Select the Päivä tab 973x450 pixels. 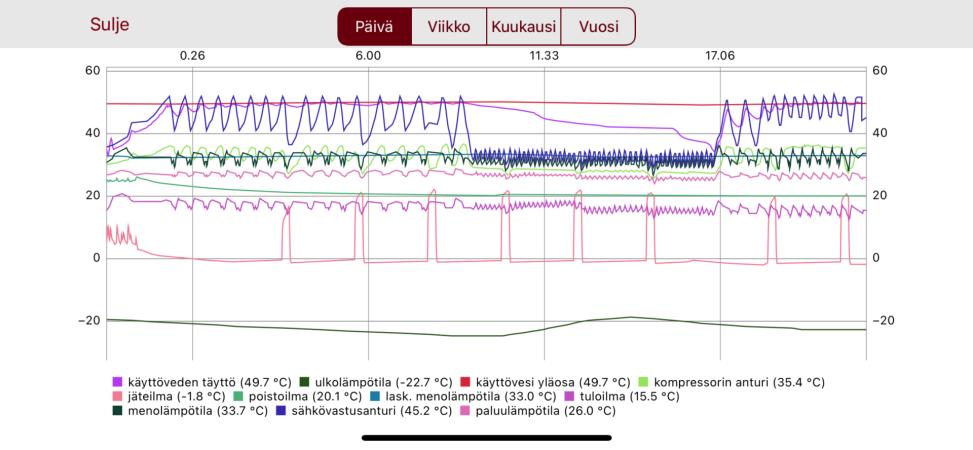point(375,27)
